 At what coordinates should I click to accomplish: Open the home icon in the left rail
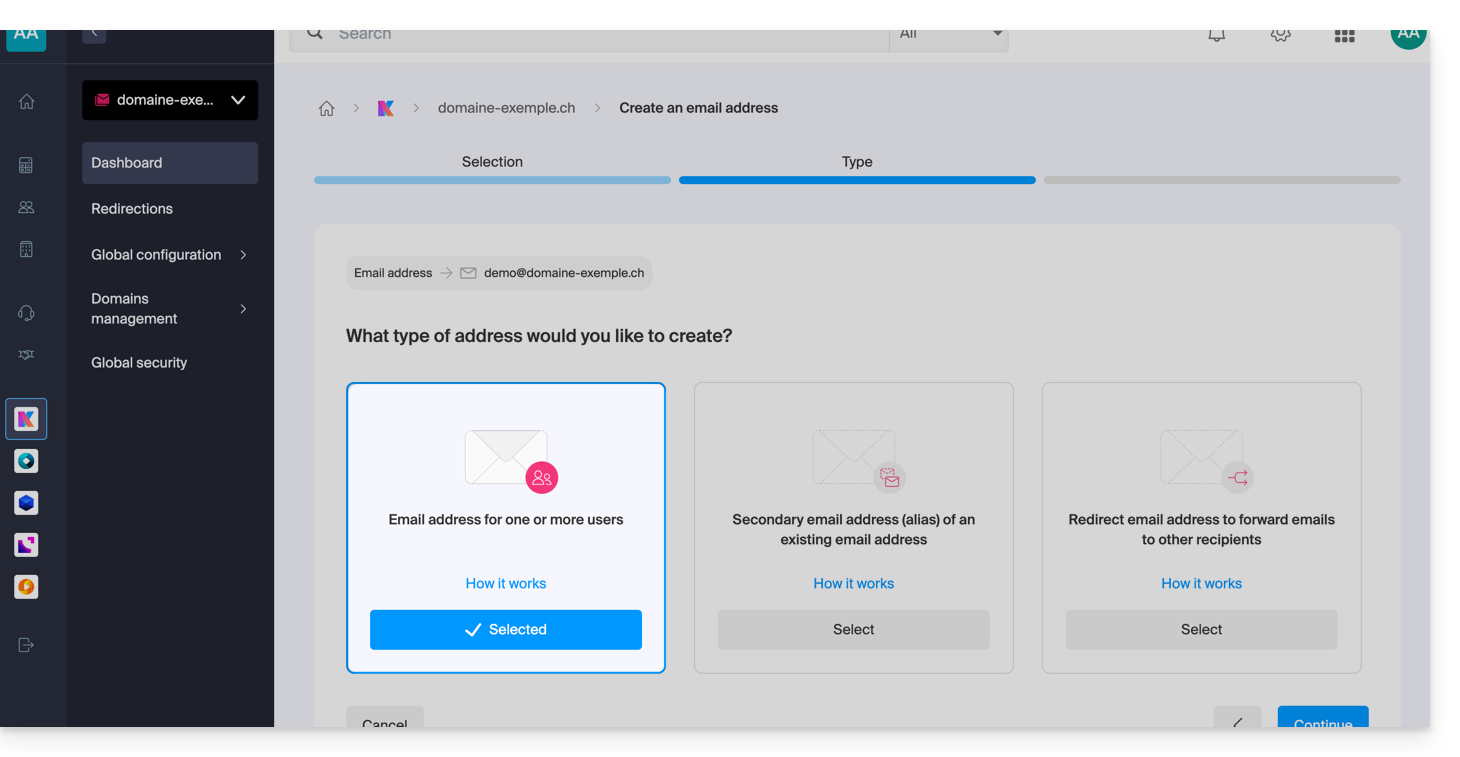click(x=27, y=101)
